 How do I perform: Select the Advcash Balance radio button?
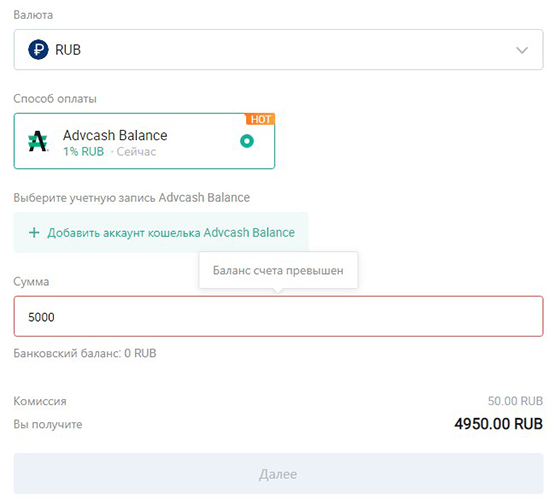coord(247,141)
